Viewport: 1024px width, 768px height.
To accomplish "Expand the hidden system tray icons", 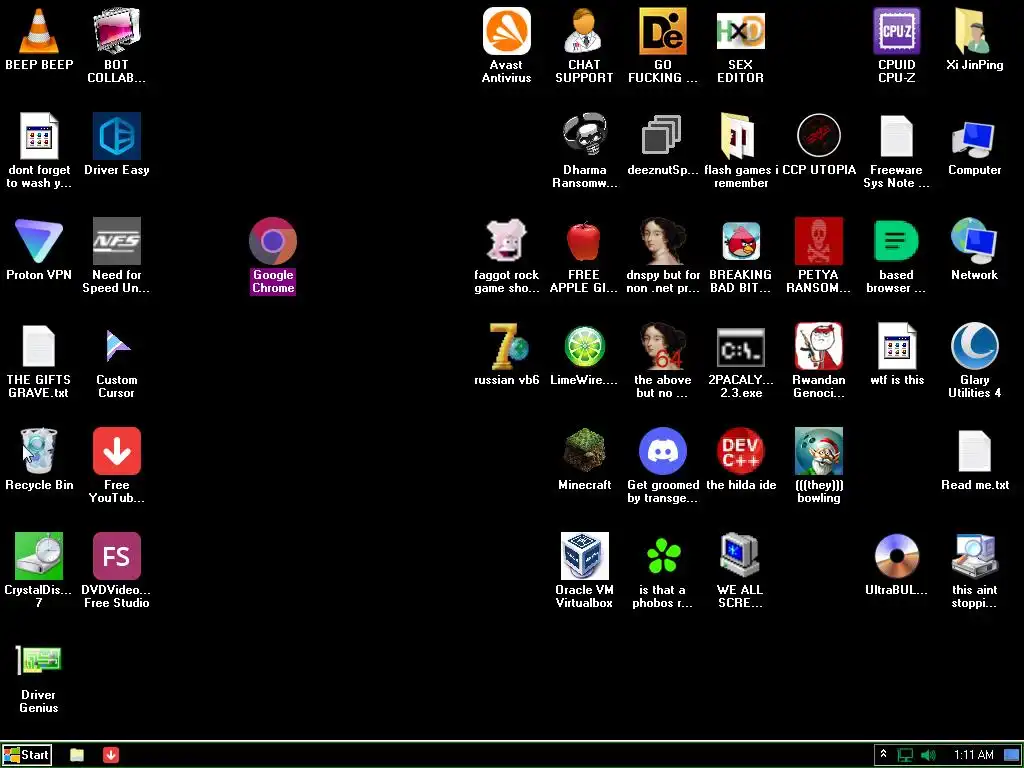I will tap(883, 755).
